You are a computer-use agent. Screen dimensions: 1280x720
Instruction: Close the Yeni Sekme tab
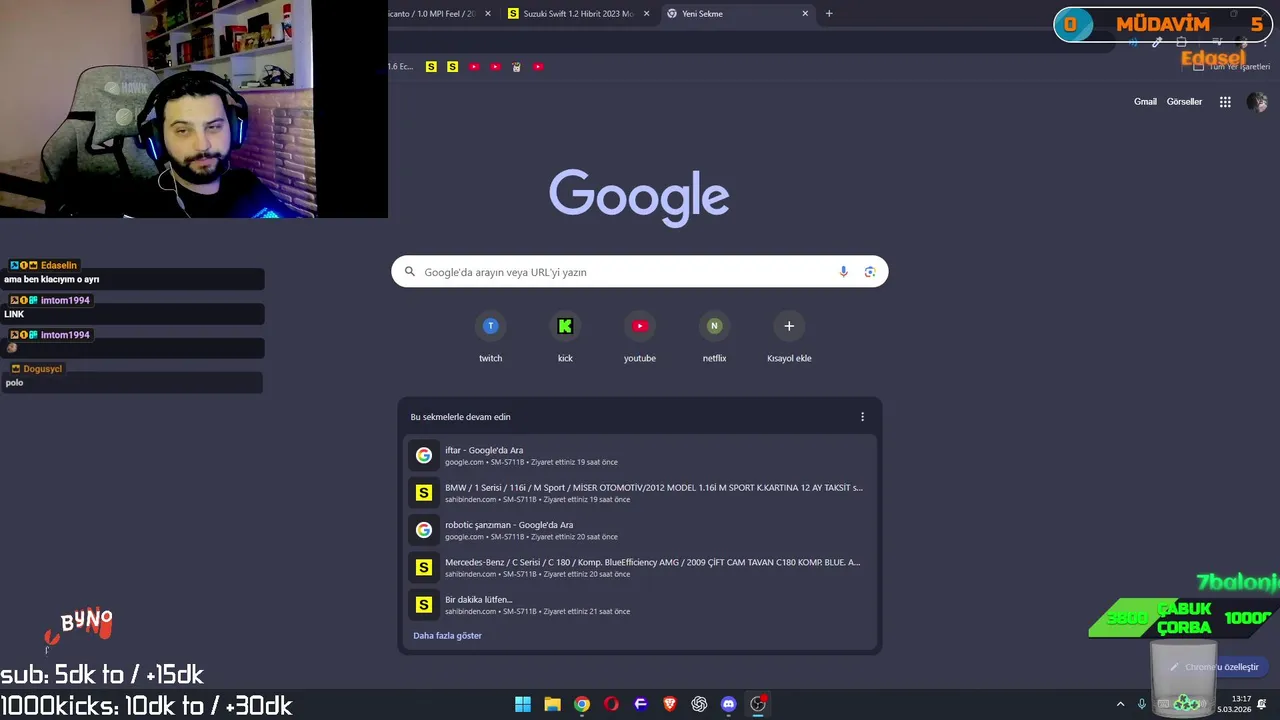[x=805, y=13]
